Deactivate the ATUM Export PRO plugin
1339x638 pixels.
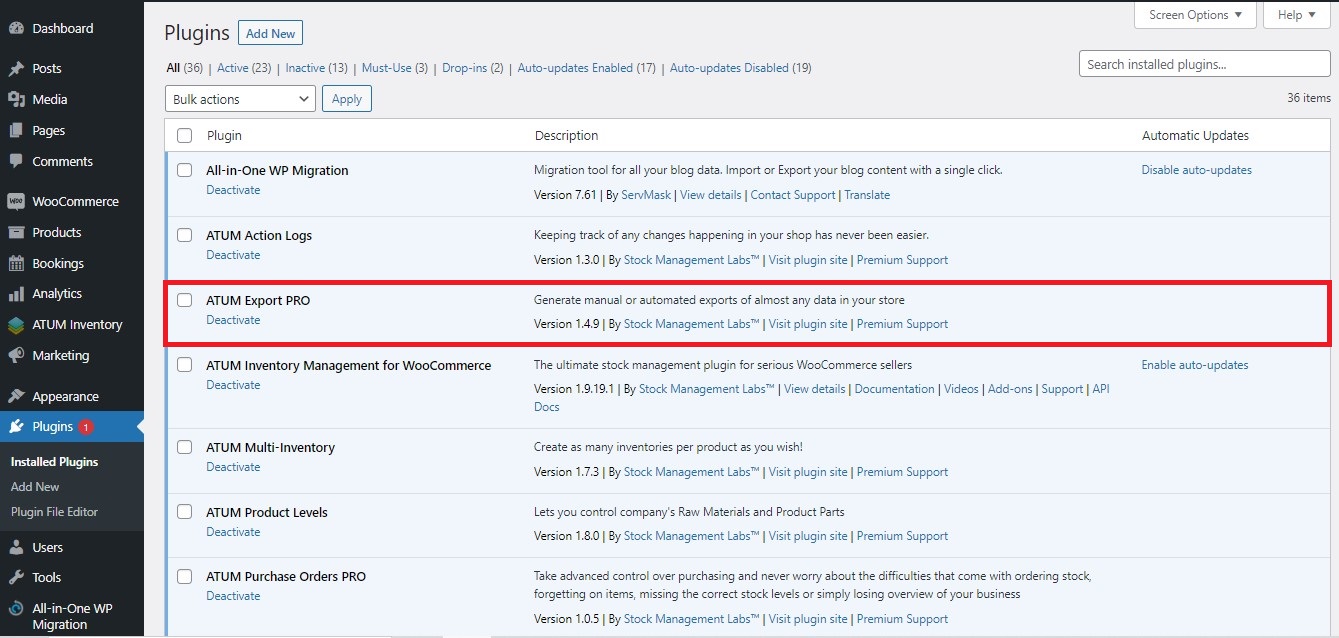(x=233, y=320)
